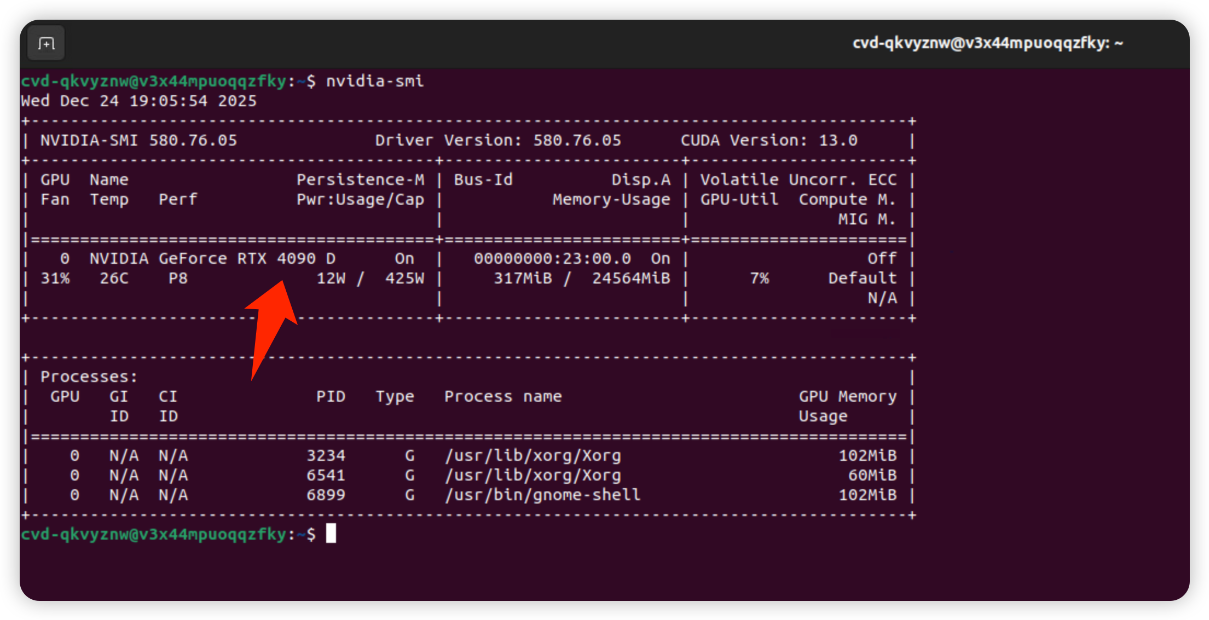Select the date line Wed Dec 24 19:05:54 2025
The width and height of the screenshot is (1209, 620).
(x=139, y=101)
